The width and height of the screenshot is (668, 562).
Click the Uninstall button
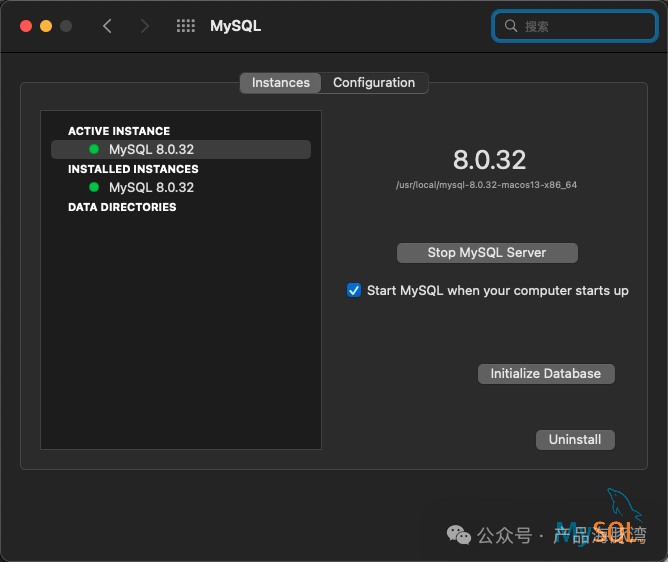pos(575,440)
